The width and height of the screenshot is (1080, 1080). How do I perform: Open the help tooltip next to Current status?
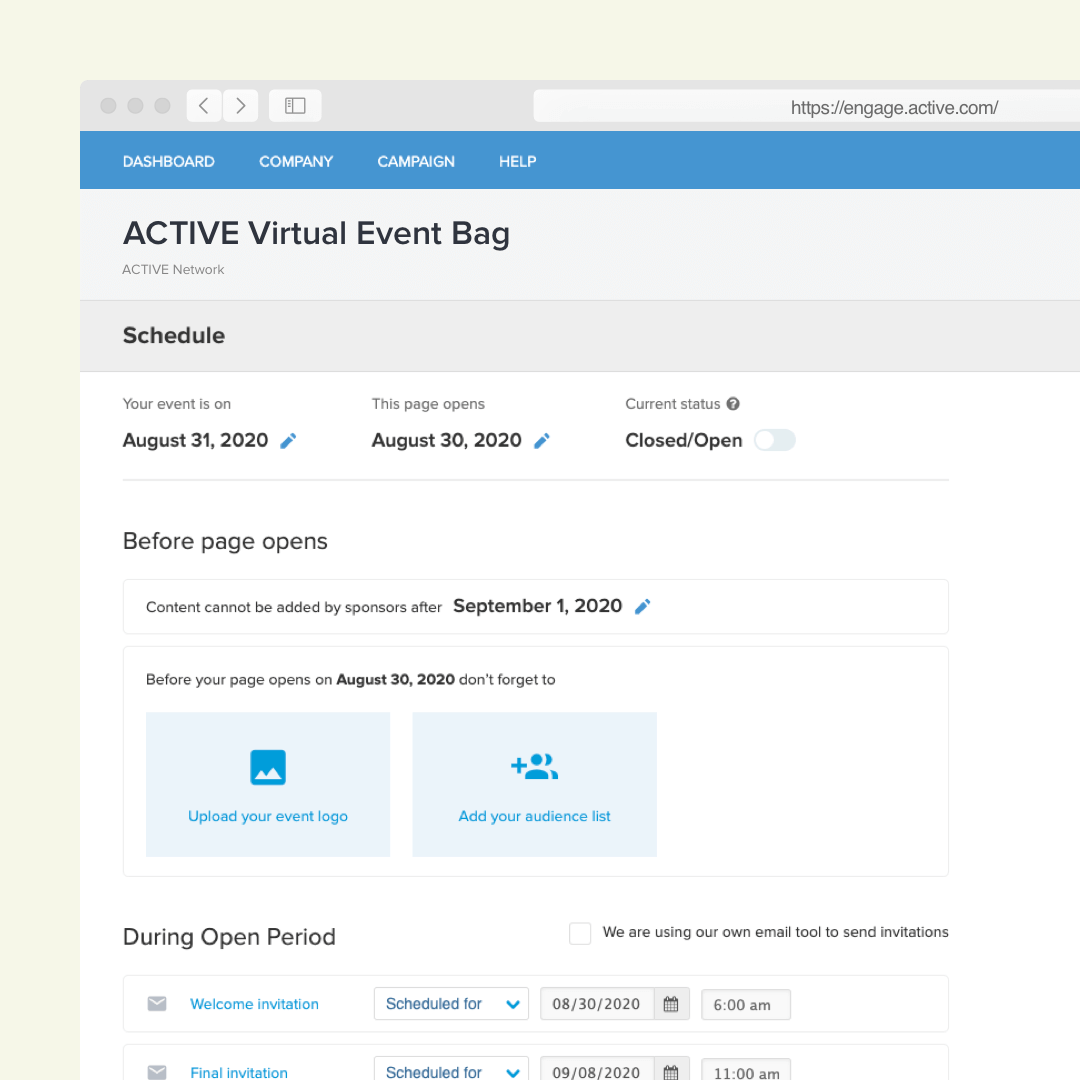pos(733,404)
